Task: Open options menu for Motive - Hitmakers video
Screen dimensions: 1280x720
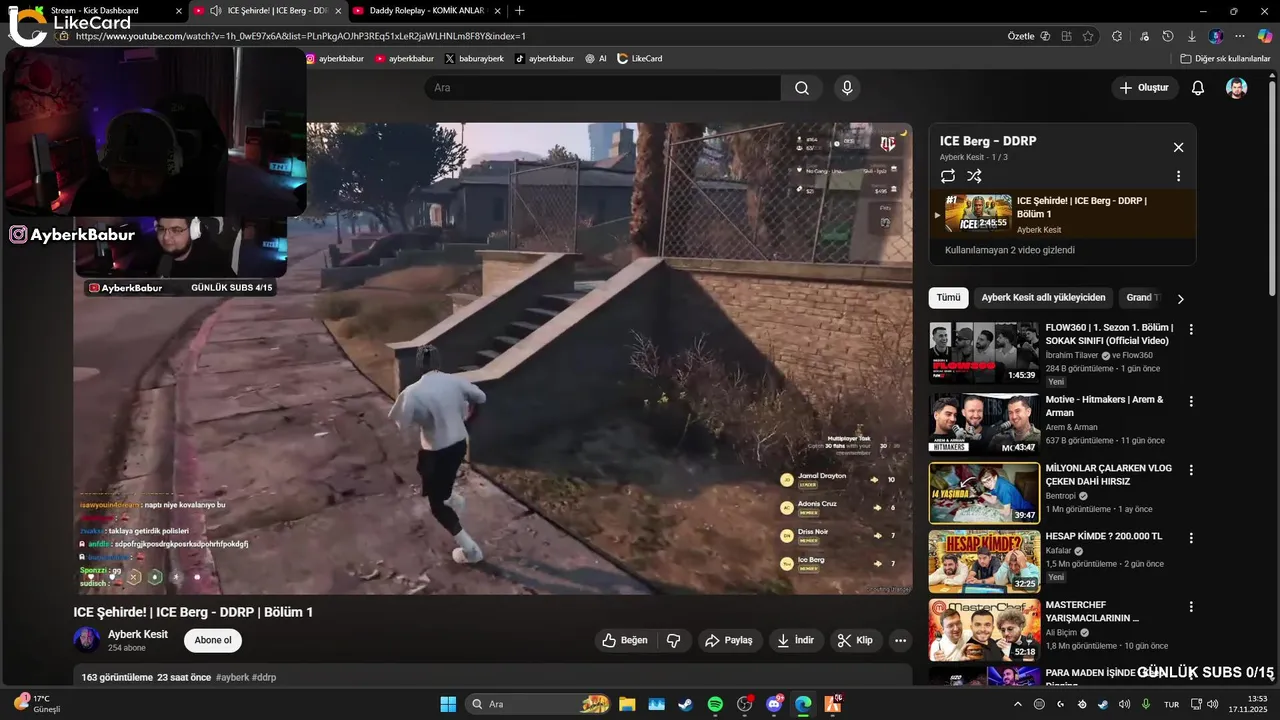Action: pyautogui.click(x=1191, y=401)
